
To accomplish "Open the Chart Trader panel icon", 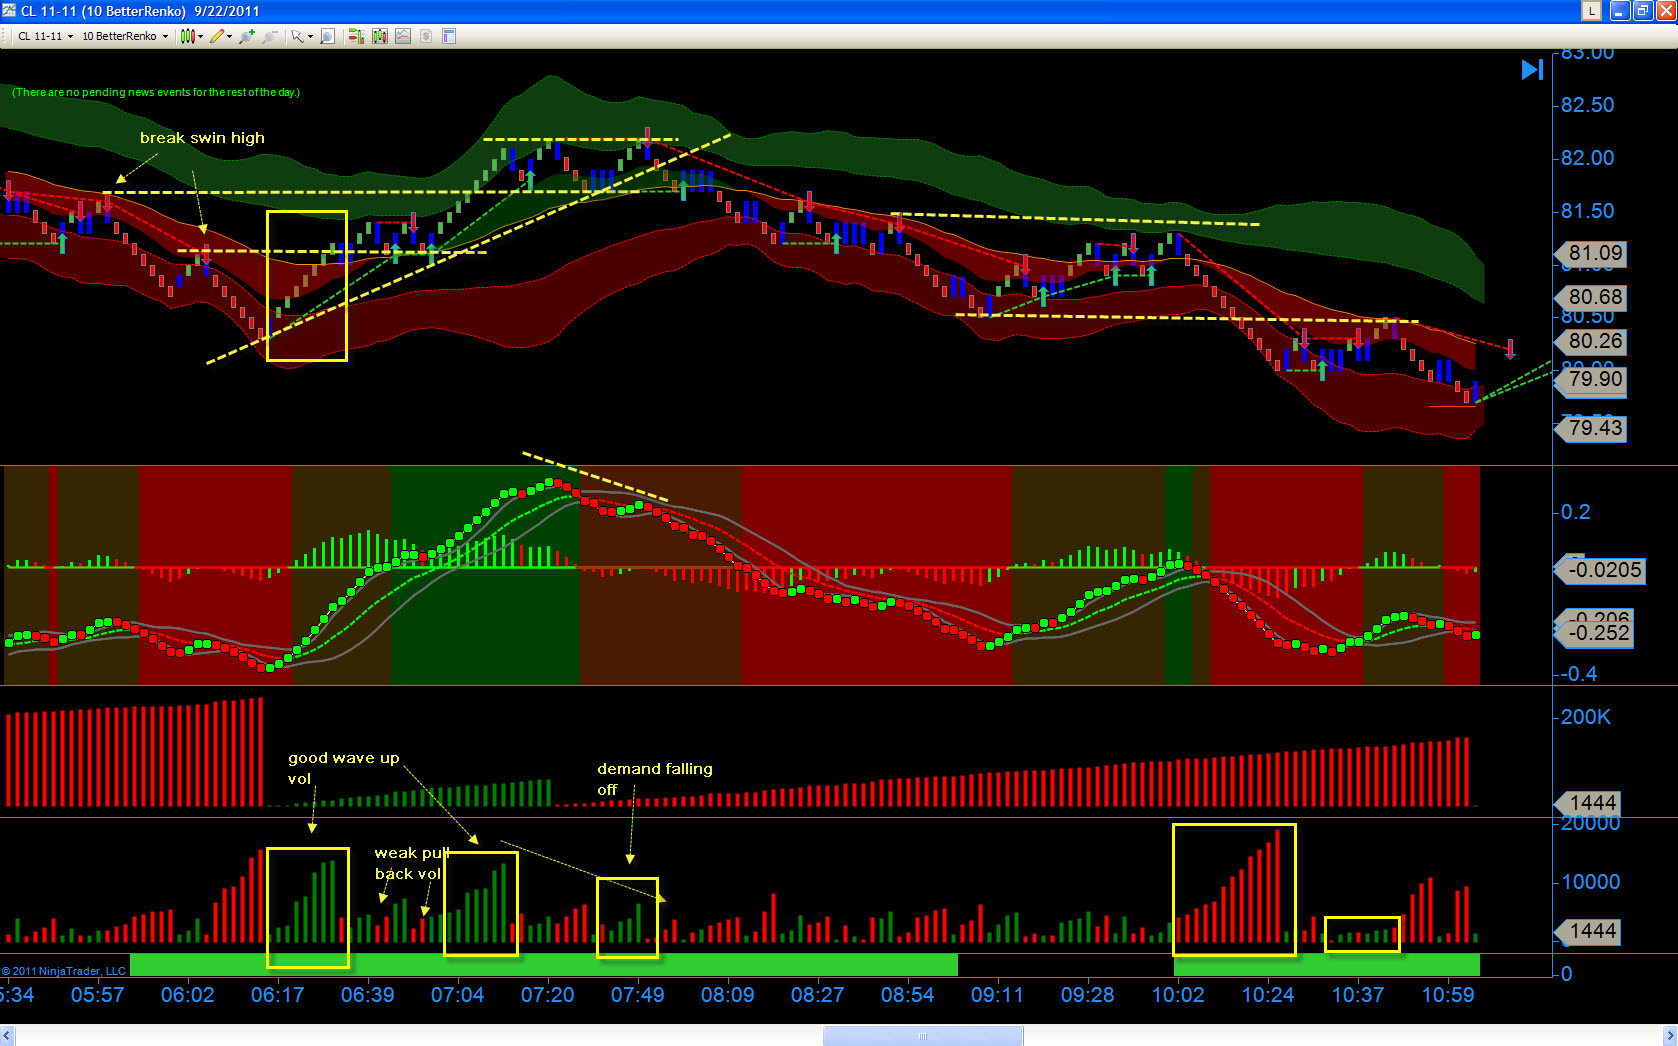I will coord(355,36).
